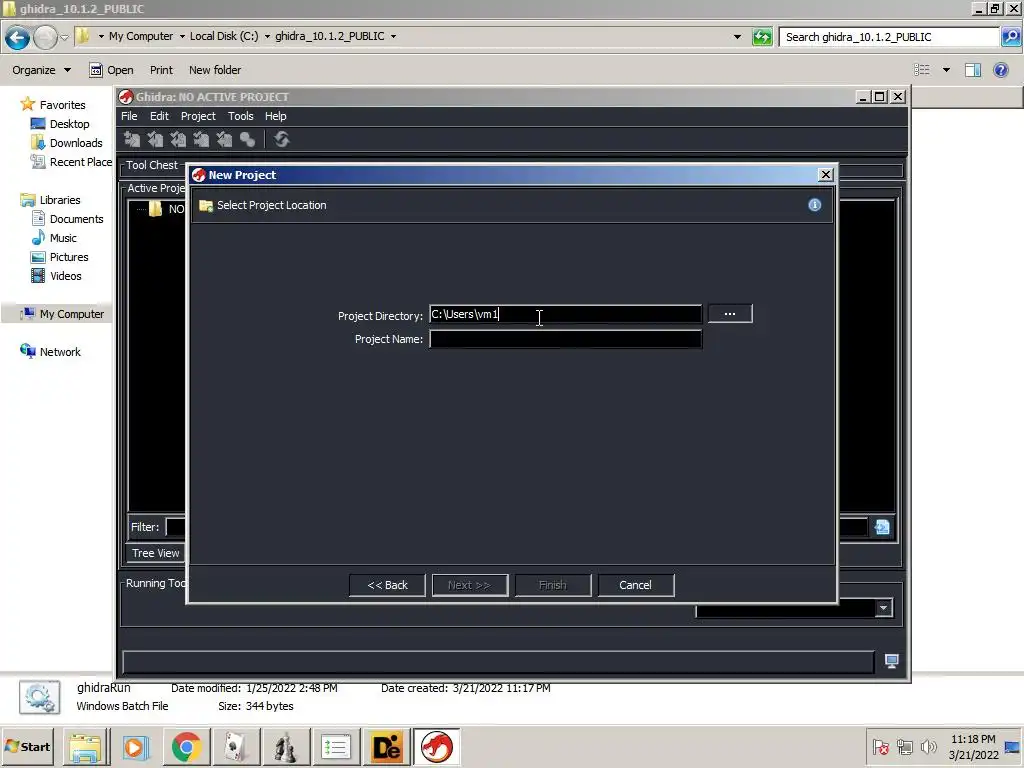Click the Search ghidra_10.1.2_PUBLIC box
The width and height of the screenshot is (1024, 768).
click(889, 37)
